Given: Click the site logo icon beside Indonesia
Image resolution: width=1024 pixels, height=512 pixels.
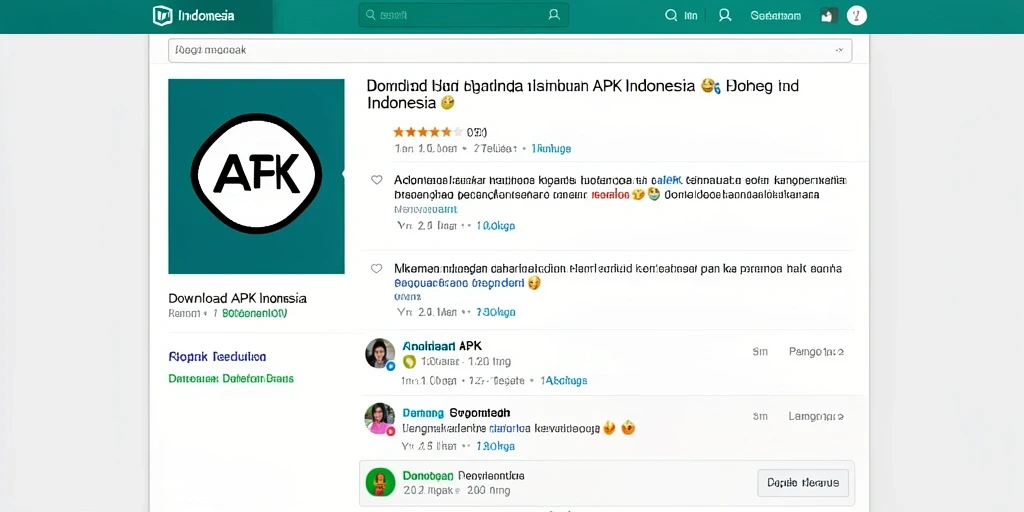Looking at the screenshot, I should tap(162, 15).
